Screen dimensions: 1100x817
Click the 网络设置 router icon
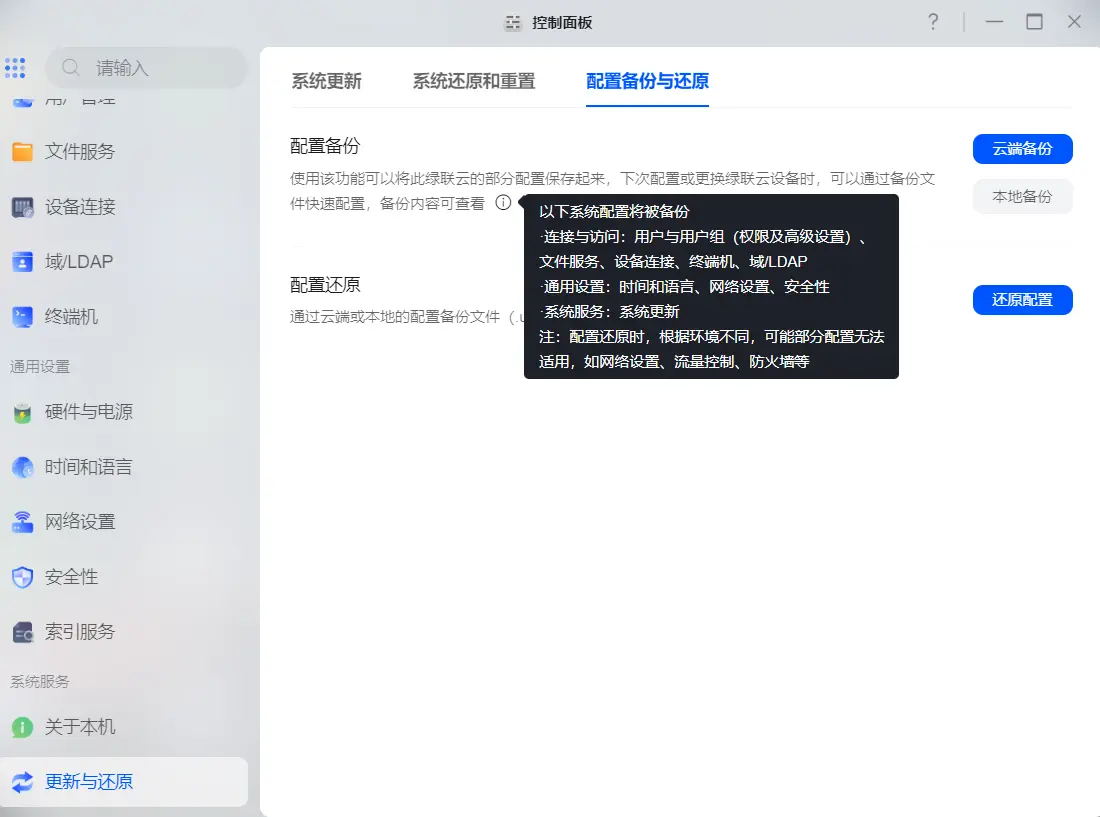pos(22,522)
